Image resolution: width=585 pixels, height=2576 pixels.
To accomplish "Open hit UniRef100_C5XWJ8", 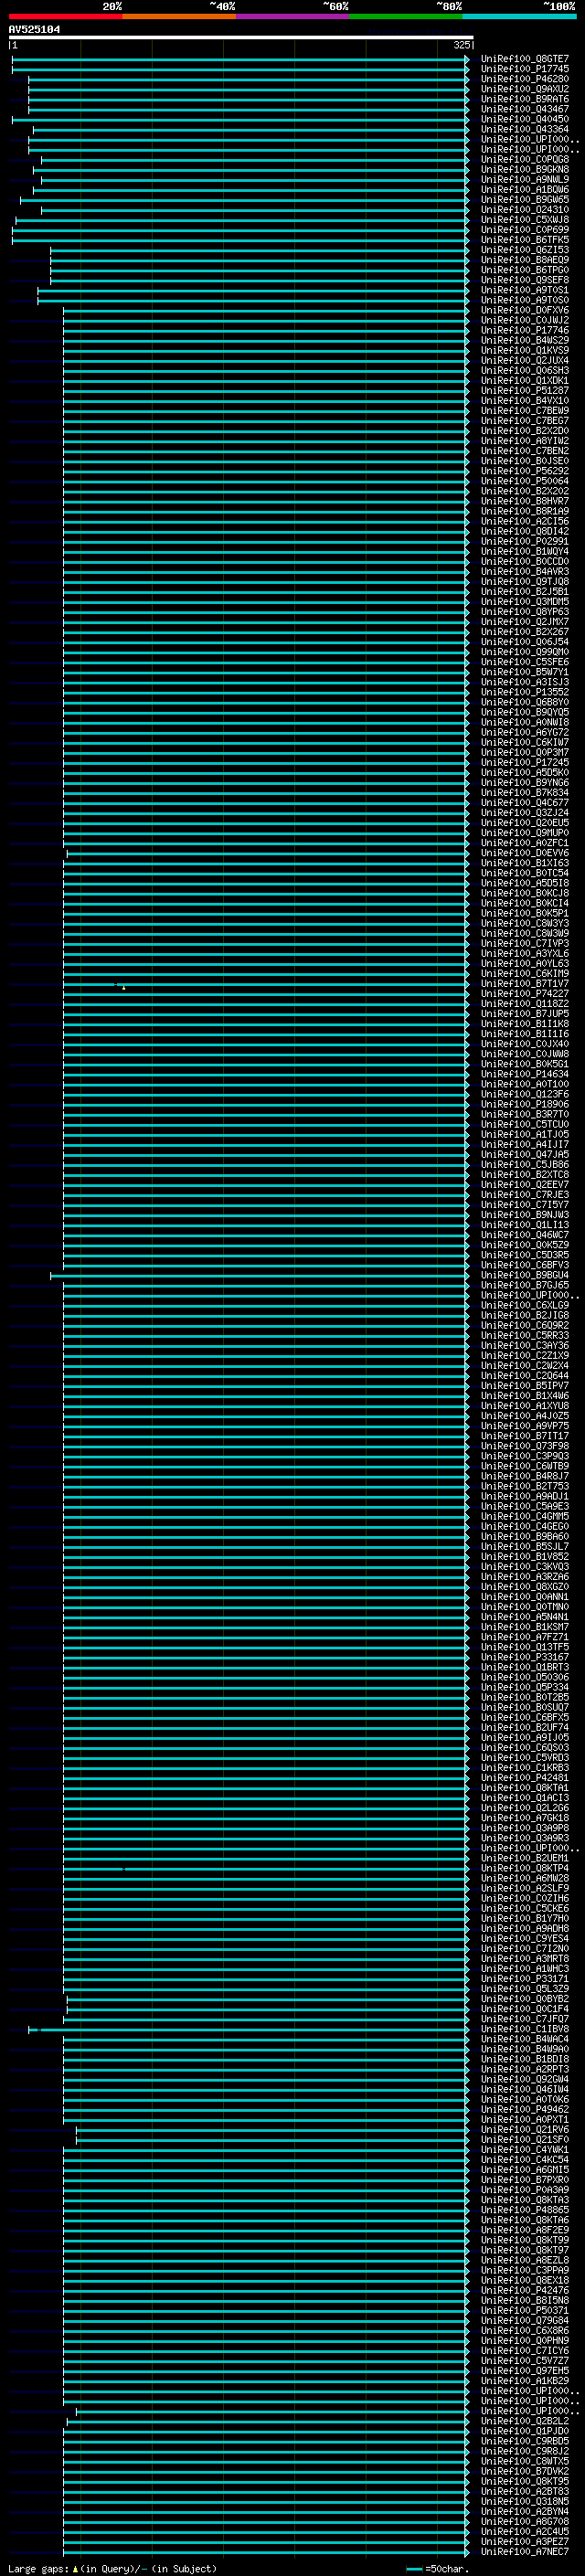I will click(525, 220).
